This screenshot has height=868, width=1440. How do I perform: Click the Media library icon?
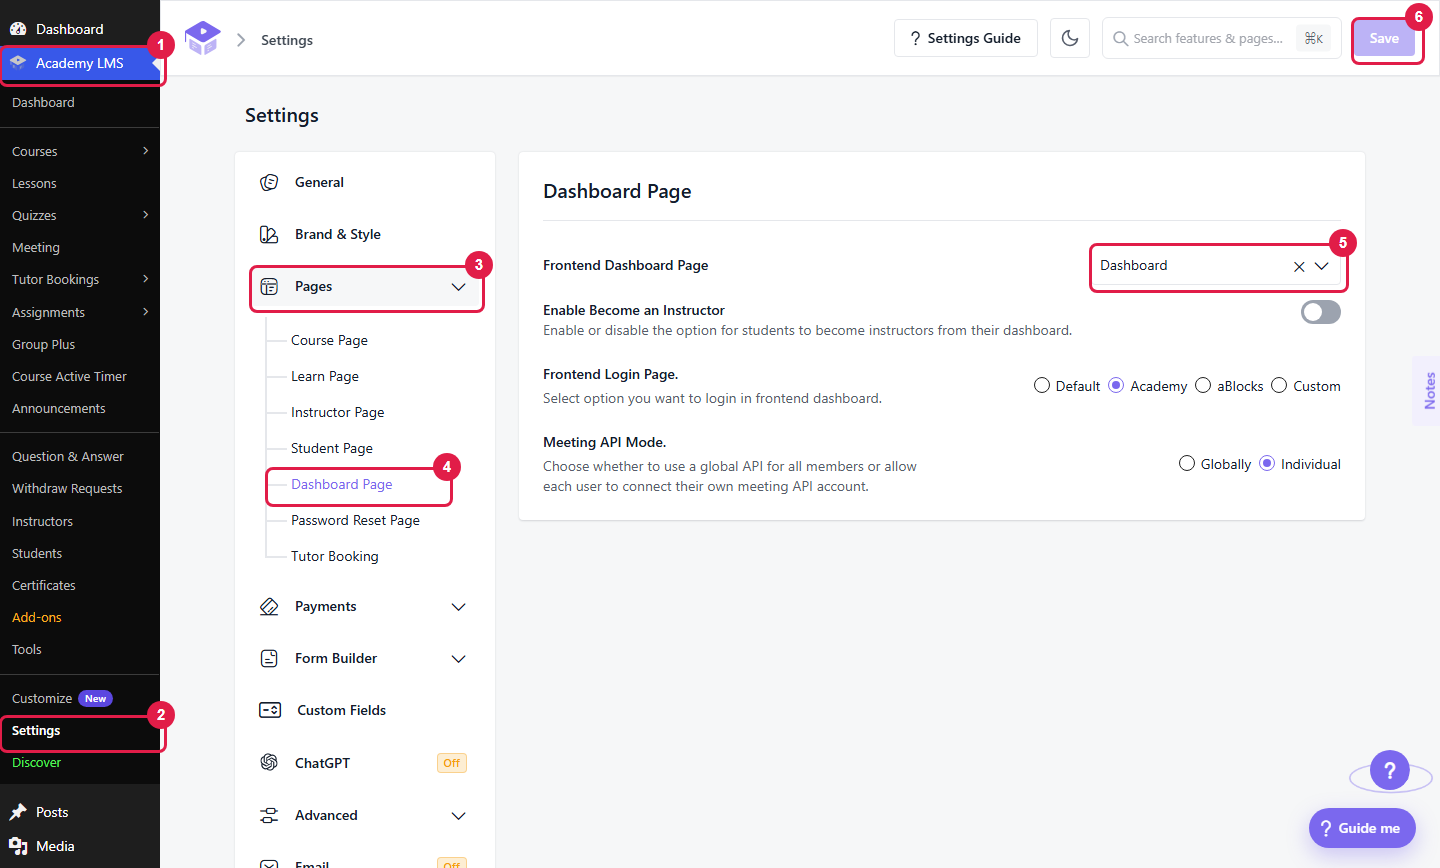18,846
